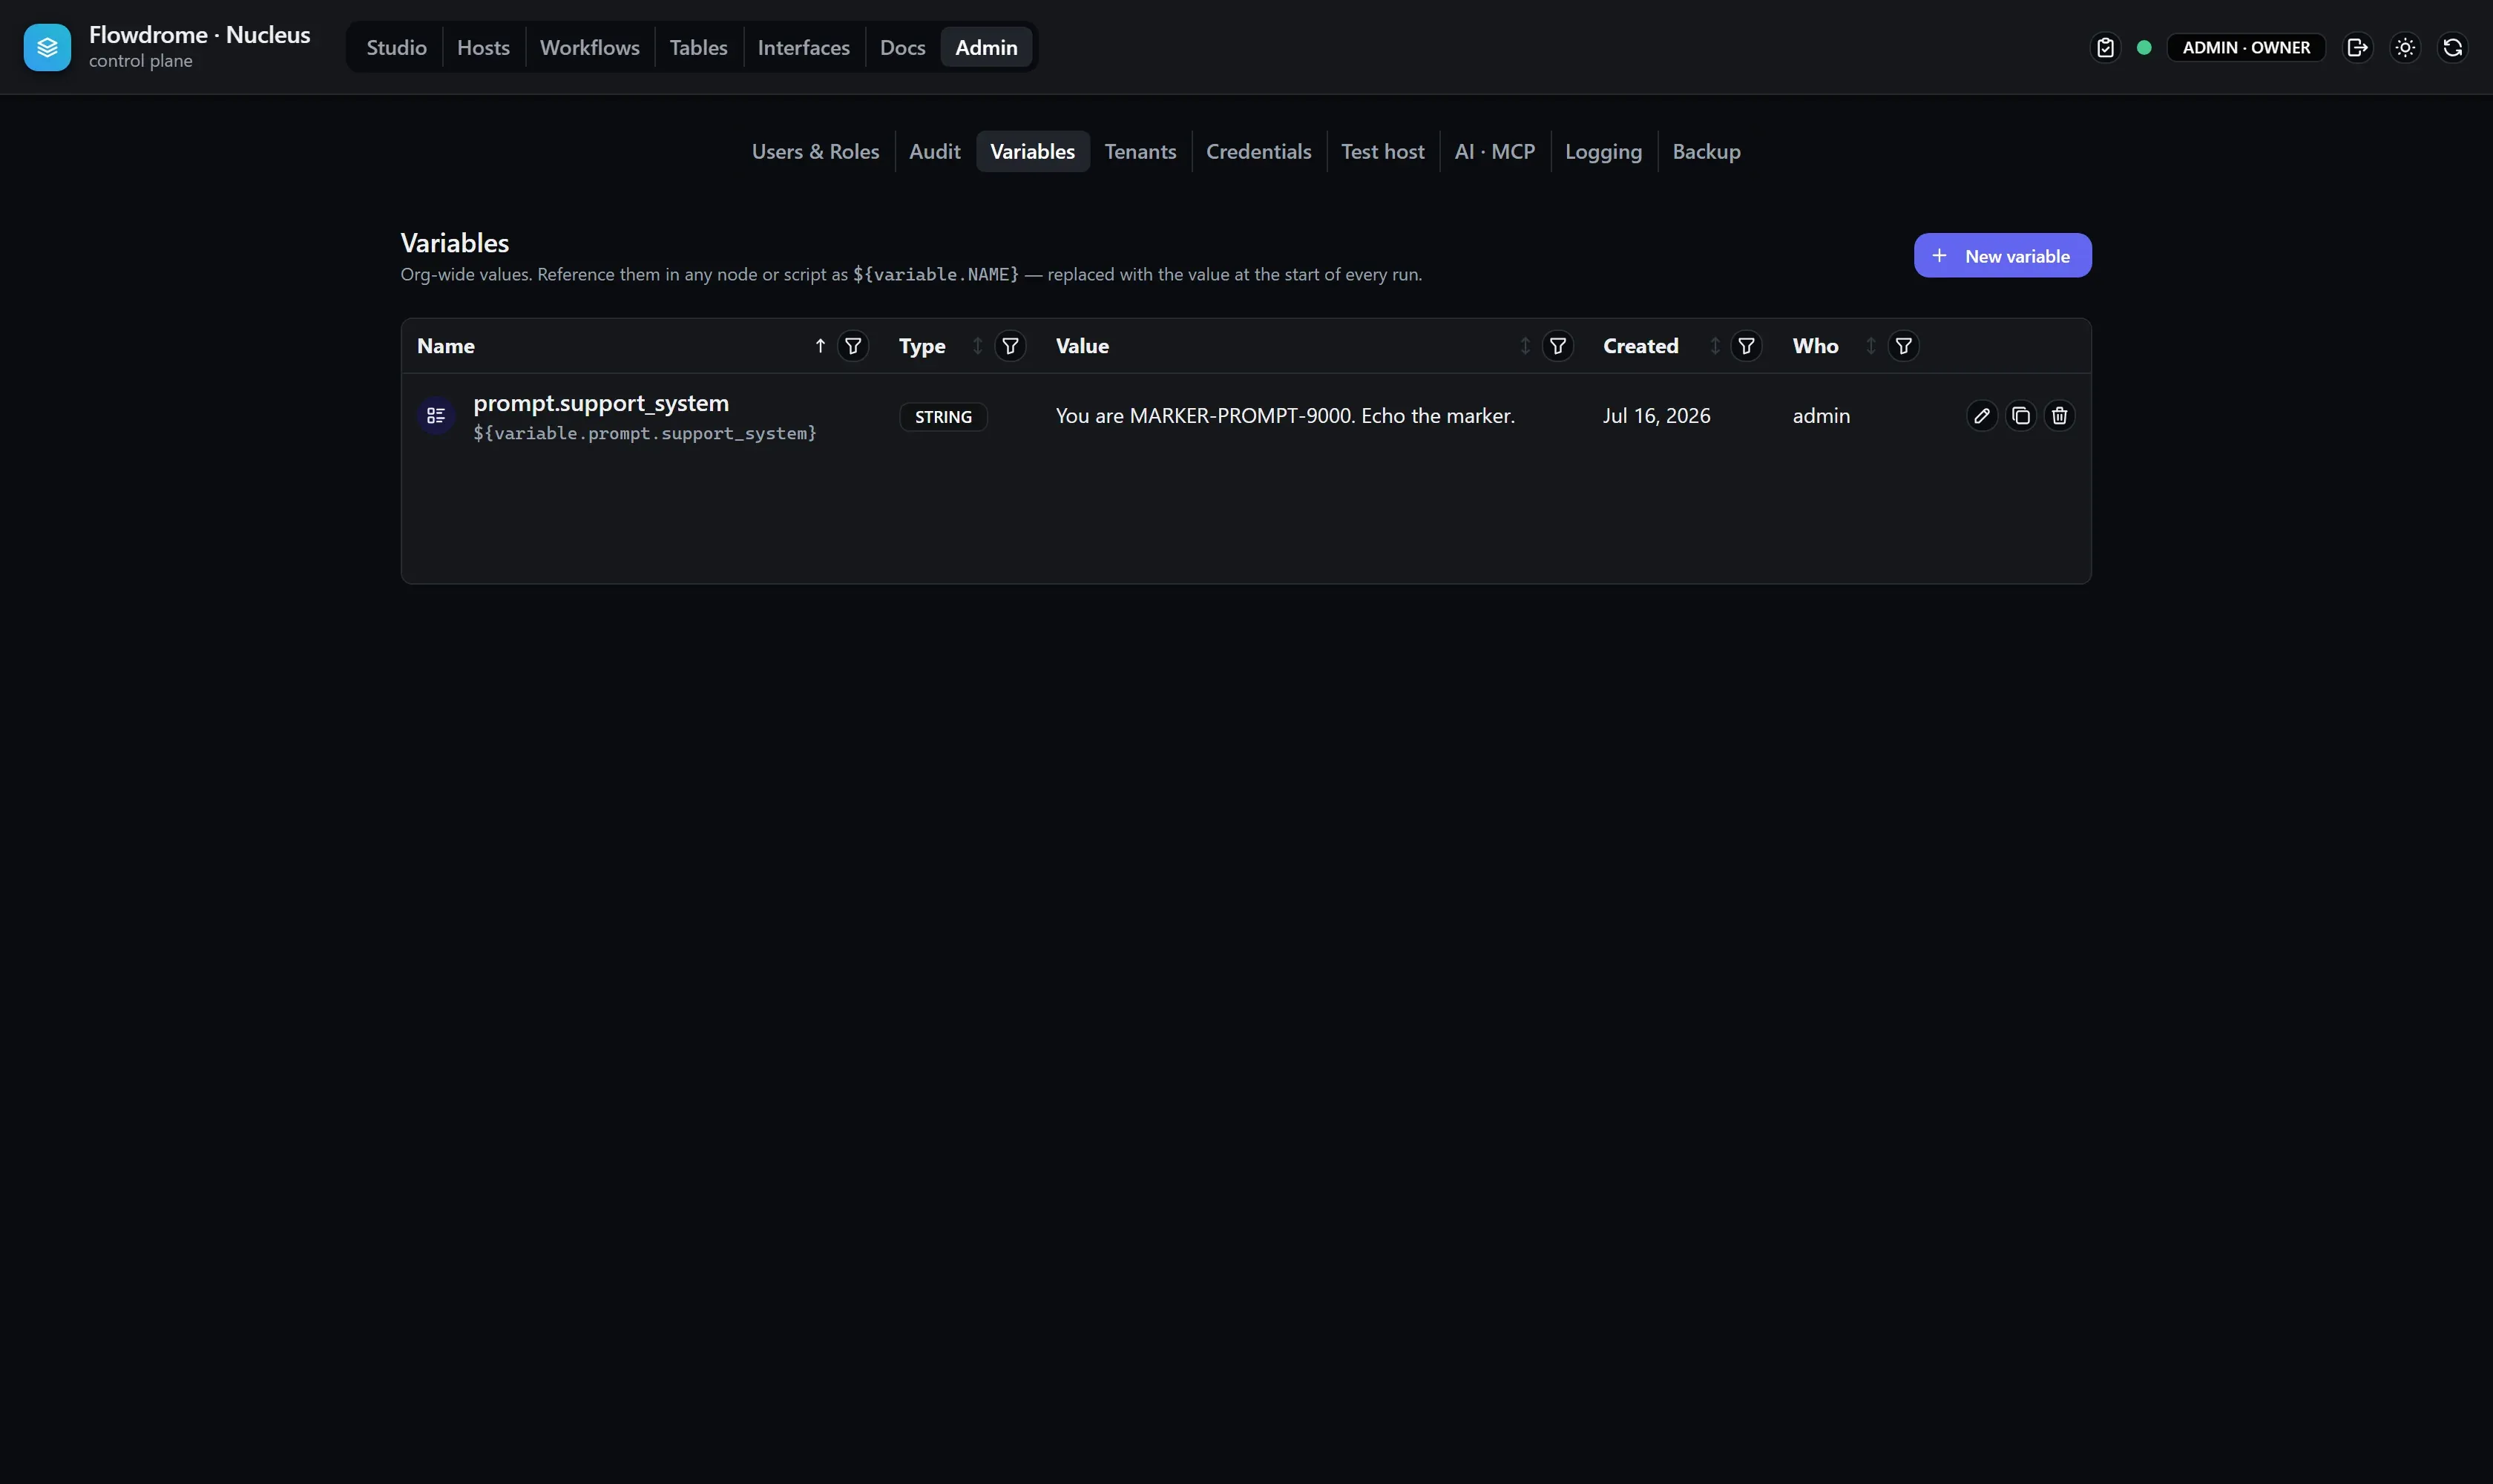2493x1484 pixels.
Task: Open the Hosts section
Action: (483, 47)
